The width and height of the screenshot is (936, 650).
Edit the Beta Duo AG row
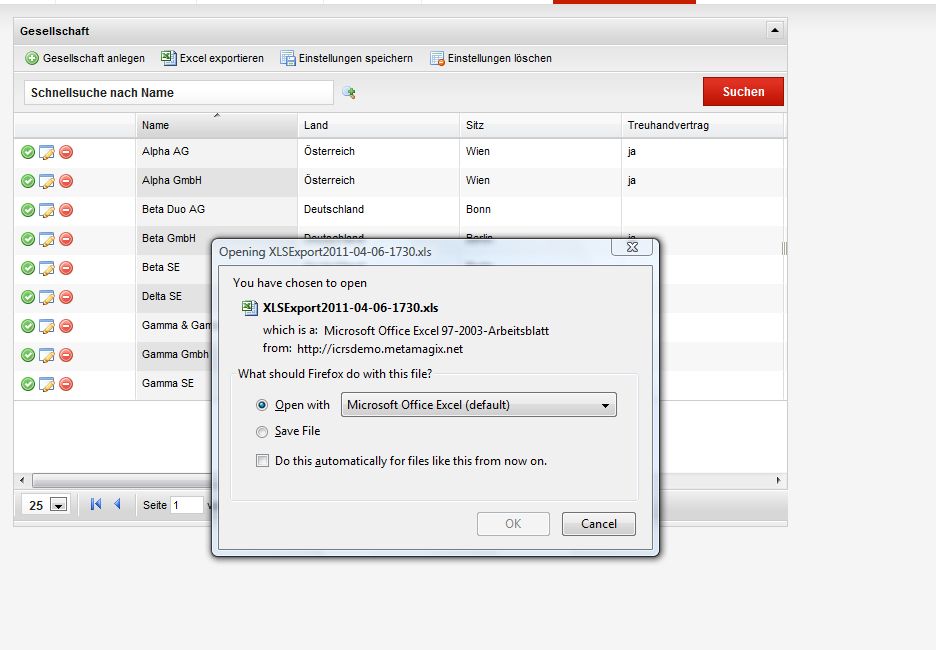47,210
